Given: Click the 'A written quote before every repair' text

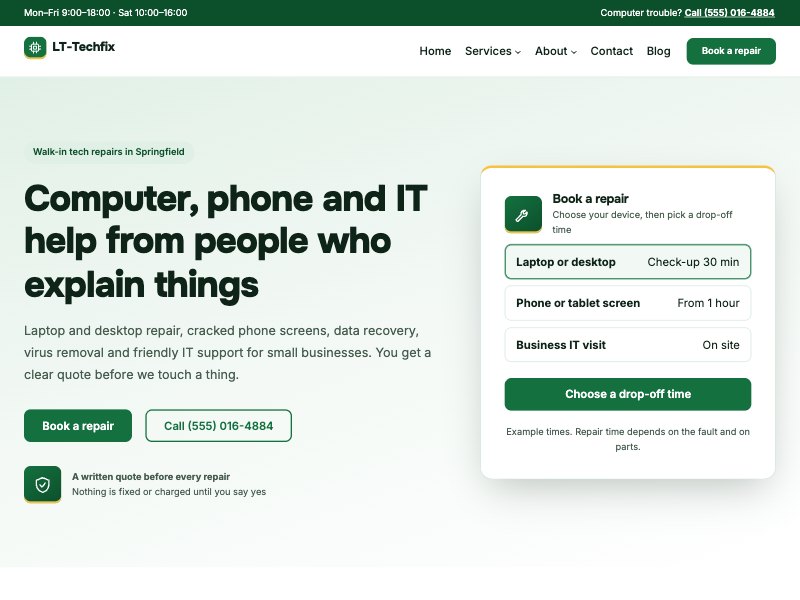Looking at the screenshot, I should pos(151,477).
